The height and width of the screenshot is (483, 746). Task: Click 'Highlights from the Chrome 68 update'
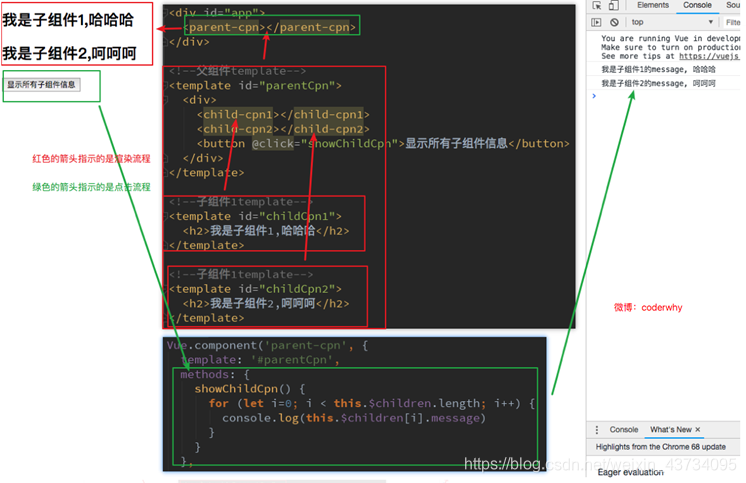coord(660,447)
